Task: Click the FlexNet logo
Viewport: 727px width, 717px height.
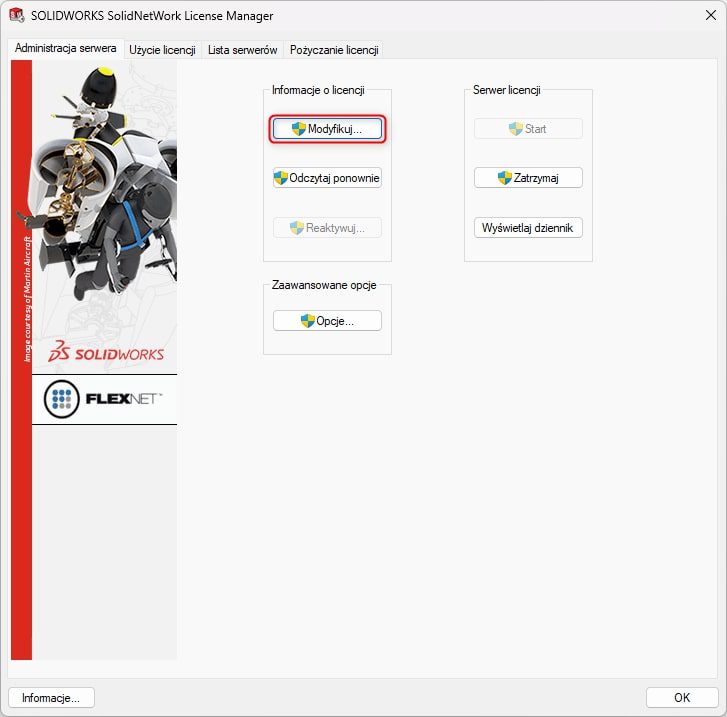Action: pyautogui.click(x=104, y=399)
